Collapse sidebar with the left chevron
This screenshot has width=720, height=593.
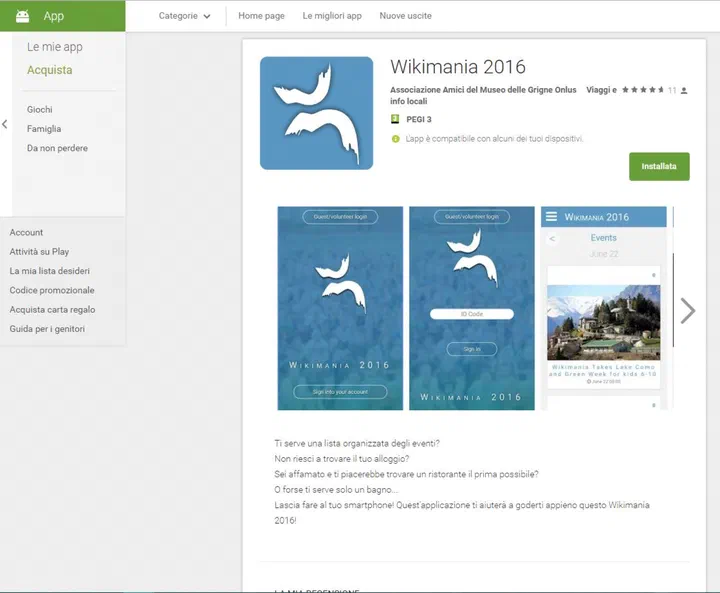[x=5, y=124]
